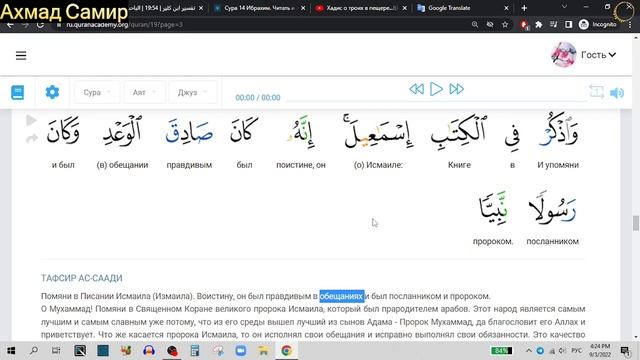Open the ТАФСИР АС-СААДИ heading

[x=82, y=278]
